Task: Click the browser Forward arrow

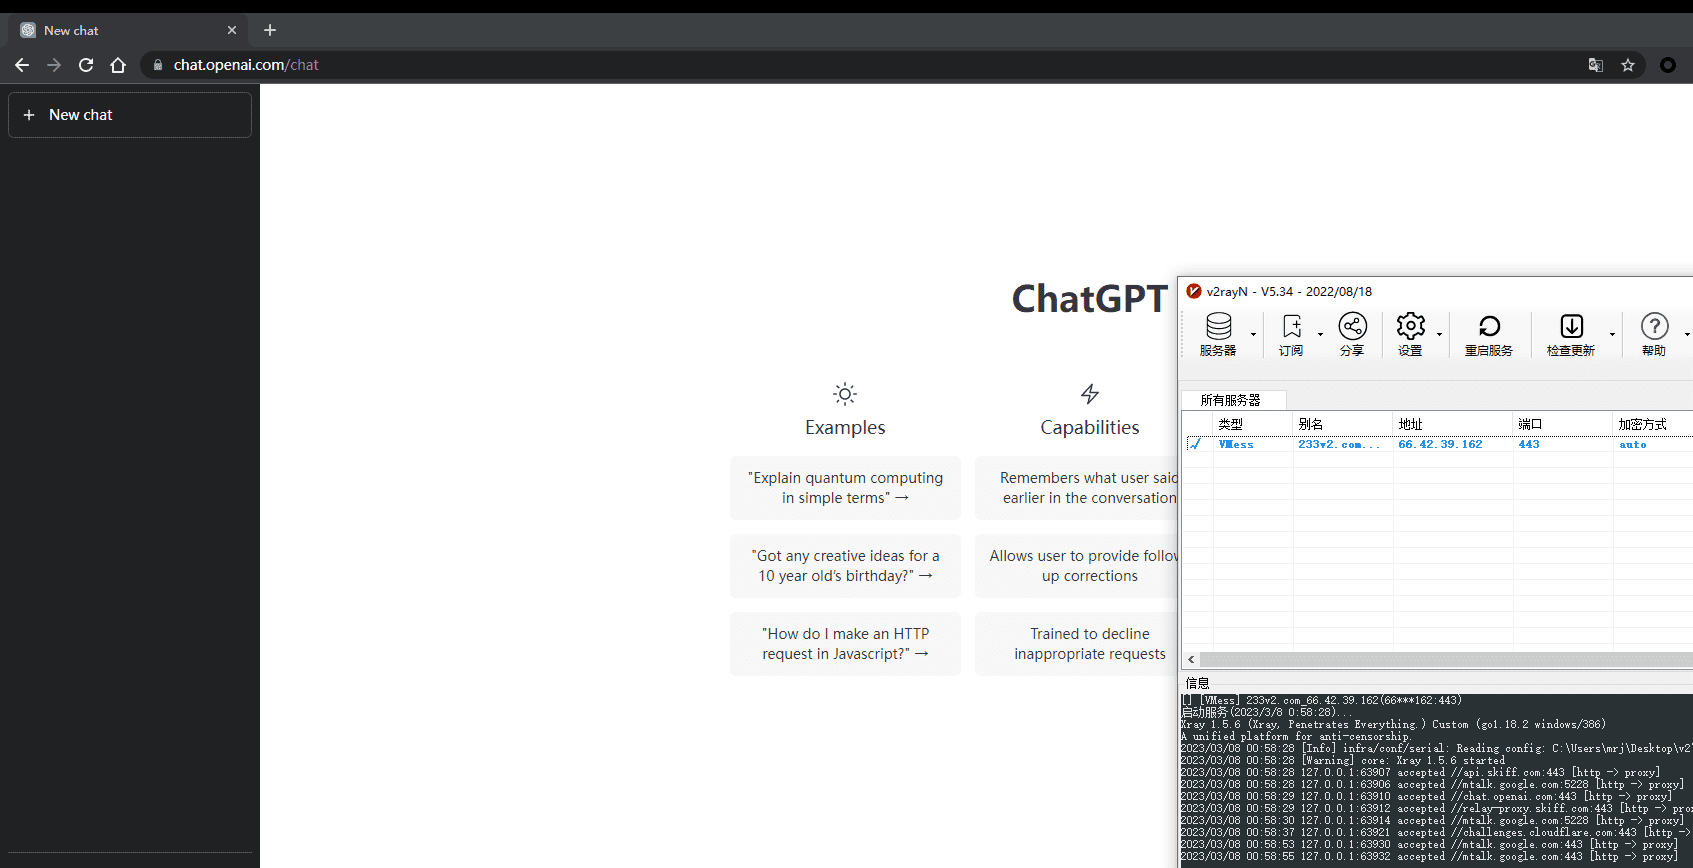Action: click(54, 65)
